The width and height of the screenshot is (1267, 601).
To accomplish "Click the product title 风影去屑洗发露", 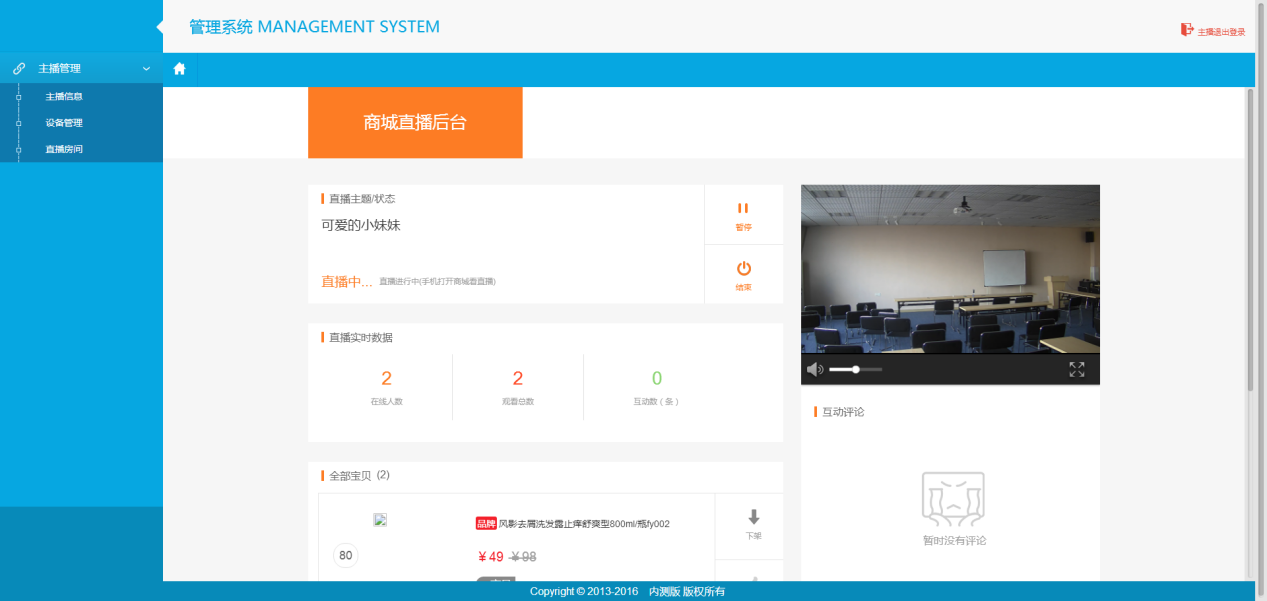I will pyautogui.click(x=584, y=524).
